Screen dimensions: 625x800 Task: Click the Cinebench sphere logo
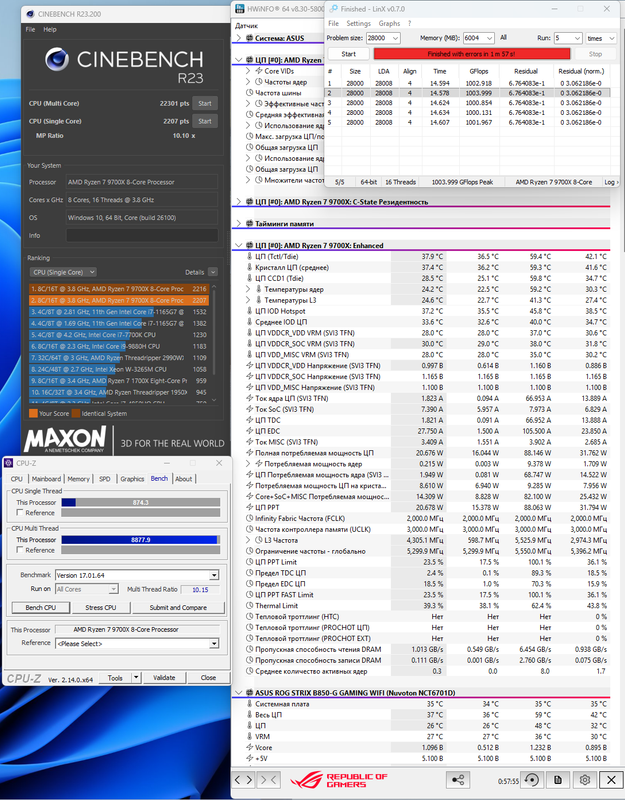57,59
